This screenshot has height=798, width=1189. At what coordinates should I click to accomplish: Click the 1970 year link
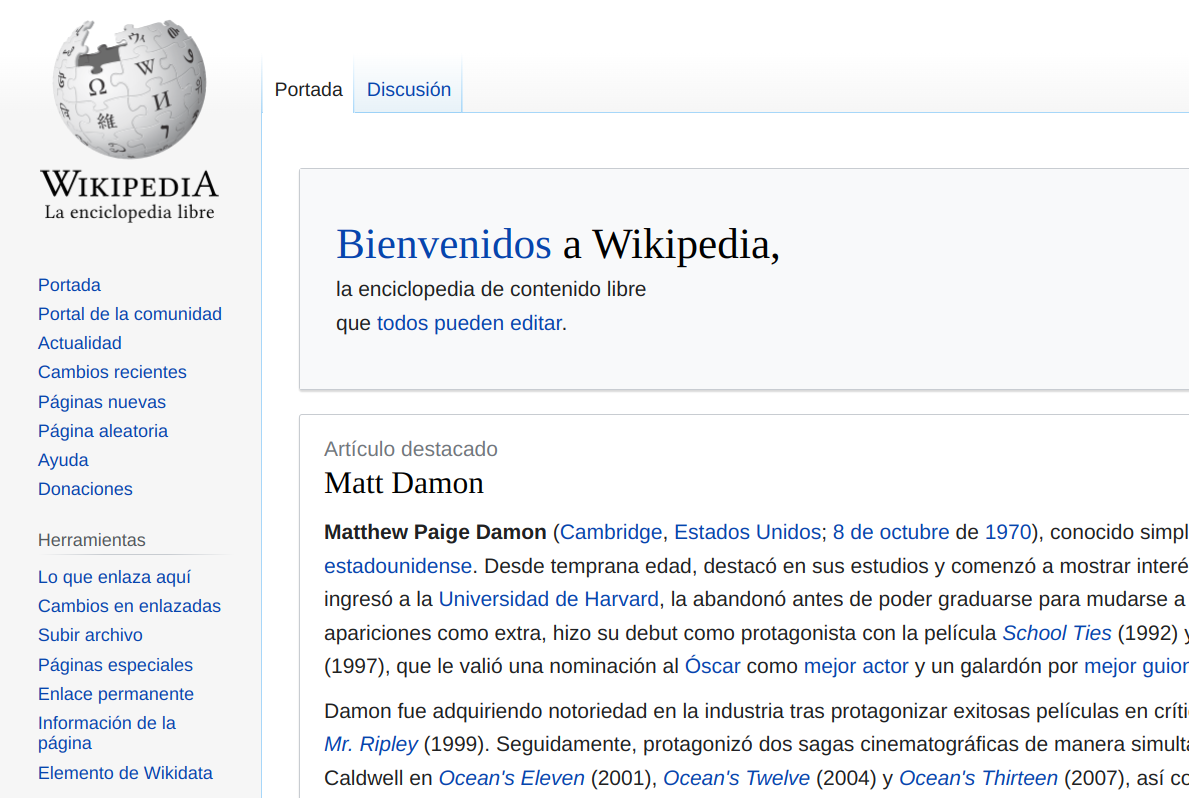tap(1008, 533)
